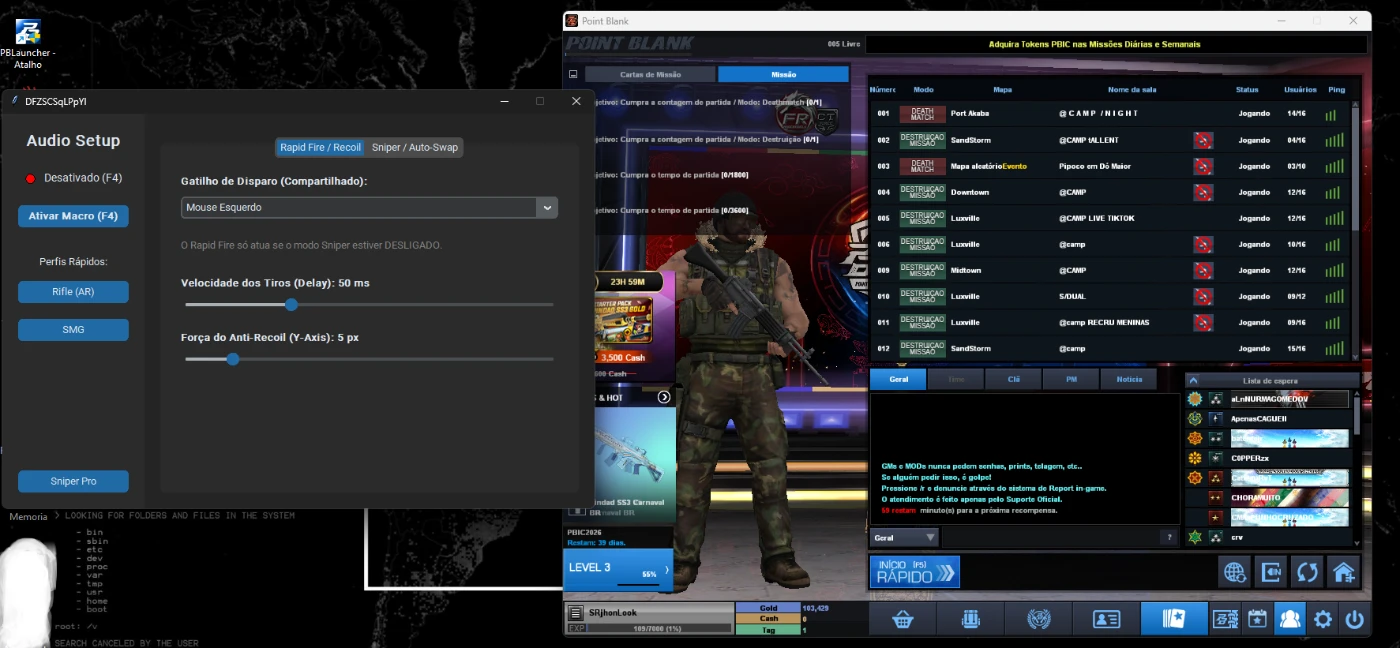Collapse the Lista de espera panel

1193,381
